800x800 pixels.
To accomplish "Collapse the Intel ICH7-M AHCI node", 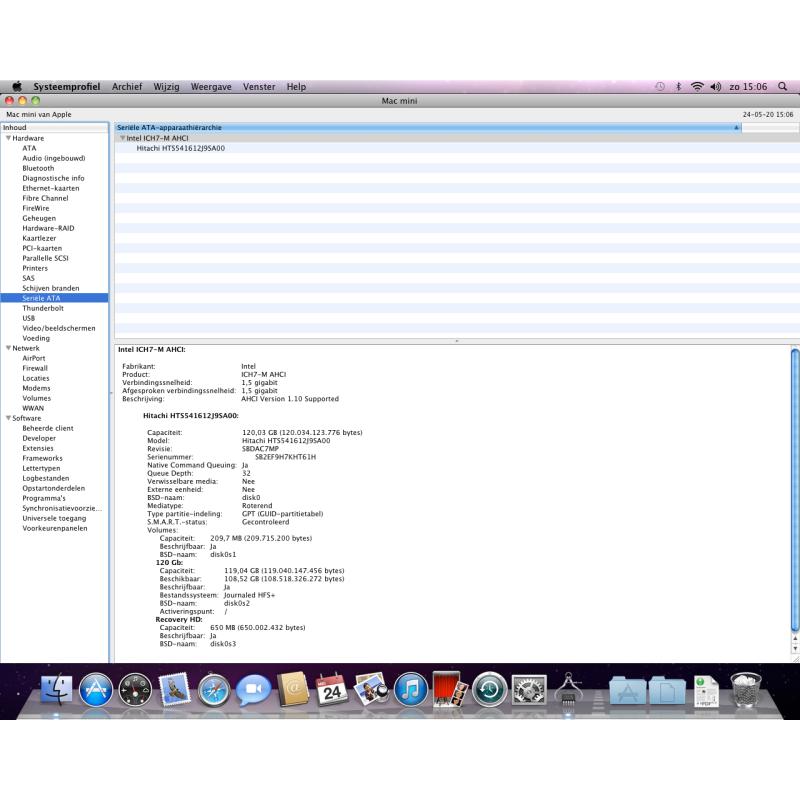I will click(x=122, y=138).
